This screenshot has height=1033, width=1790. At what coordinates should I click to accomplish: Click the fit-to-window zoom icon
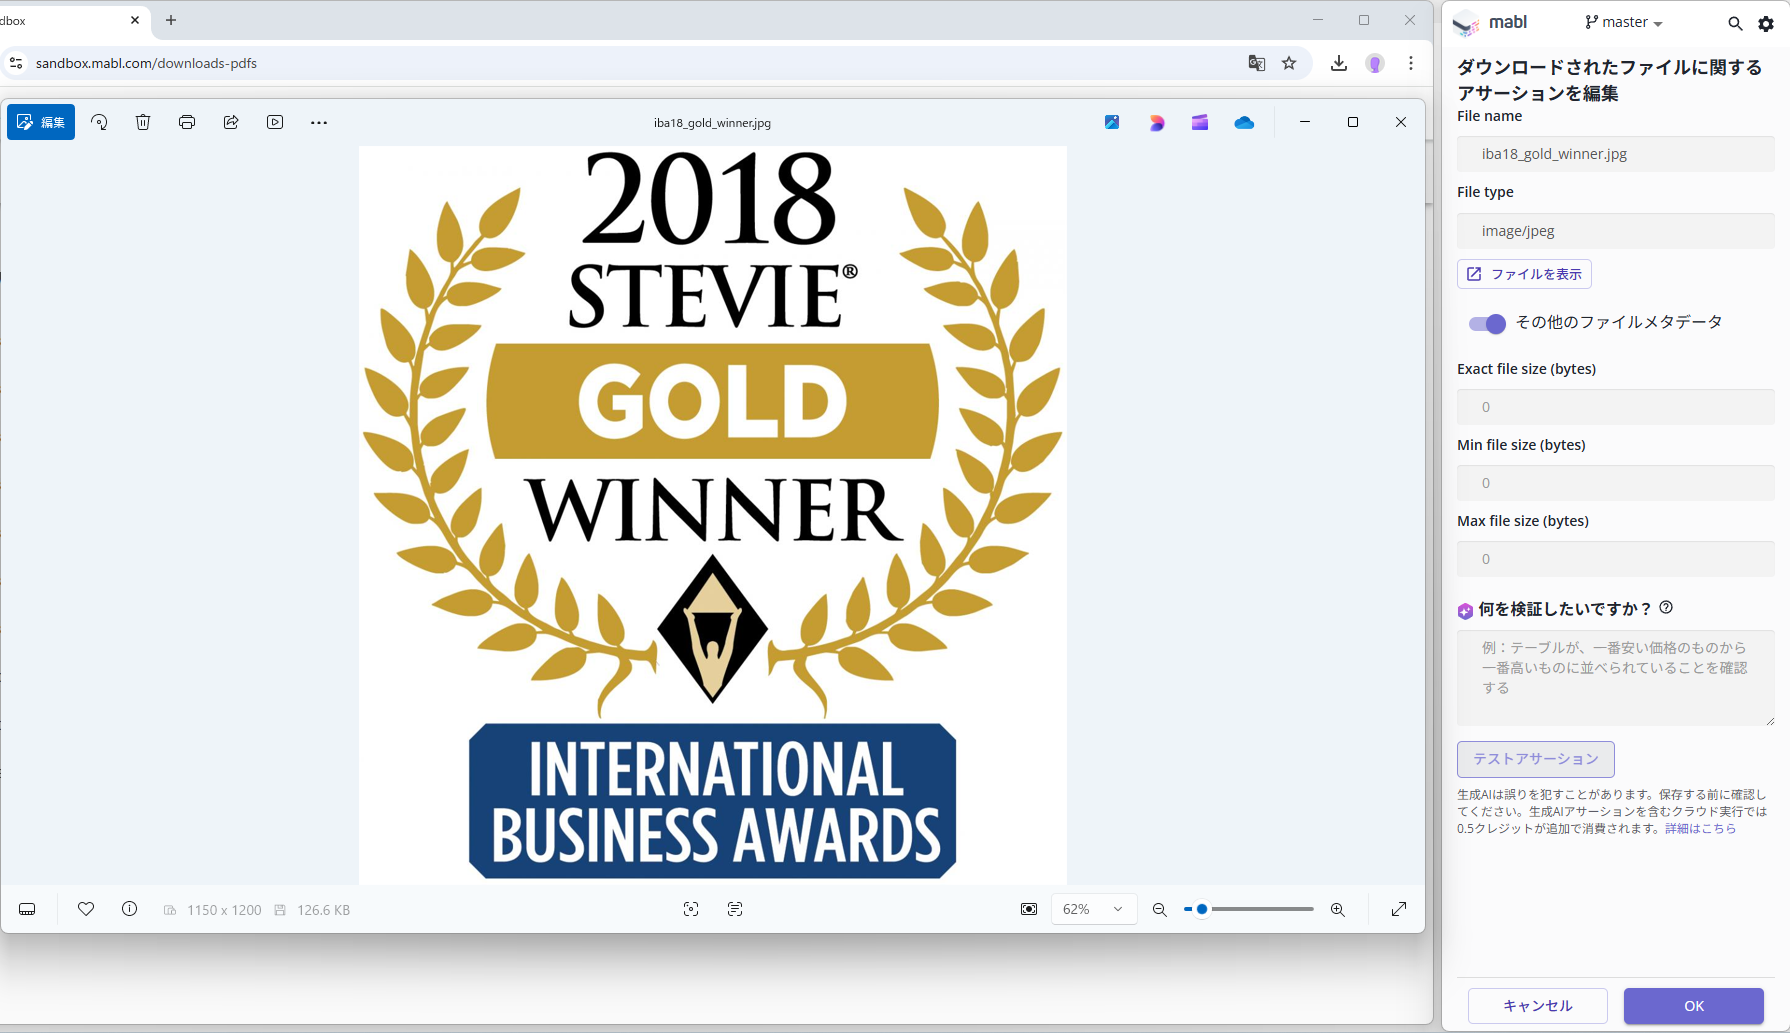point(1029,909)
